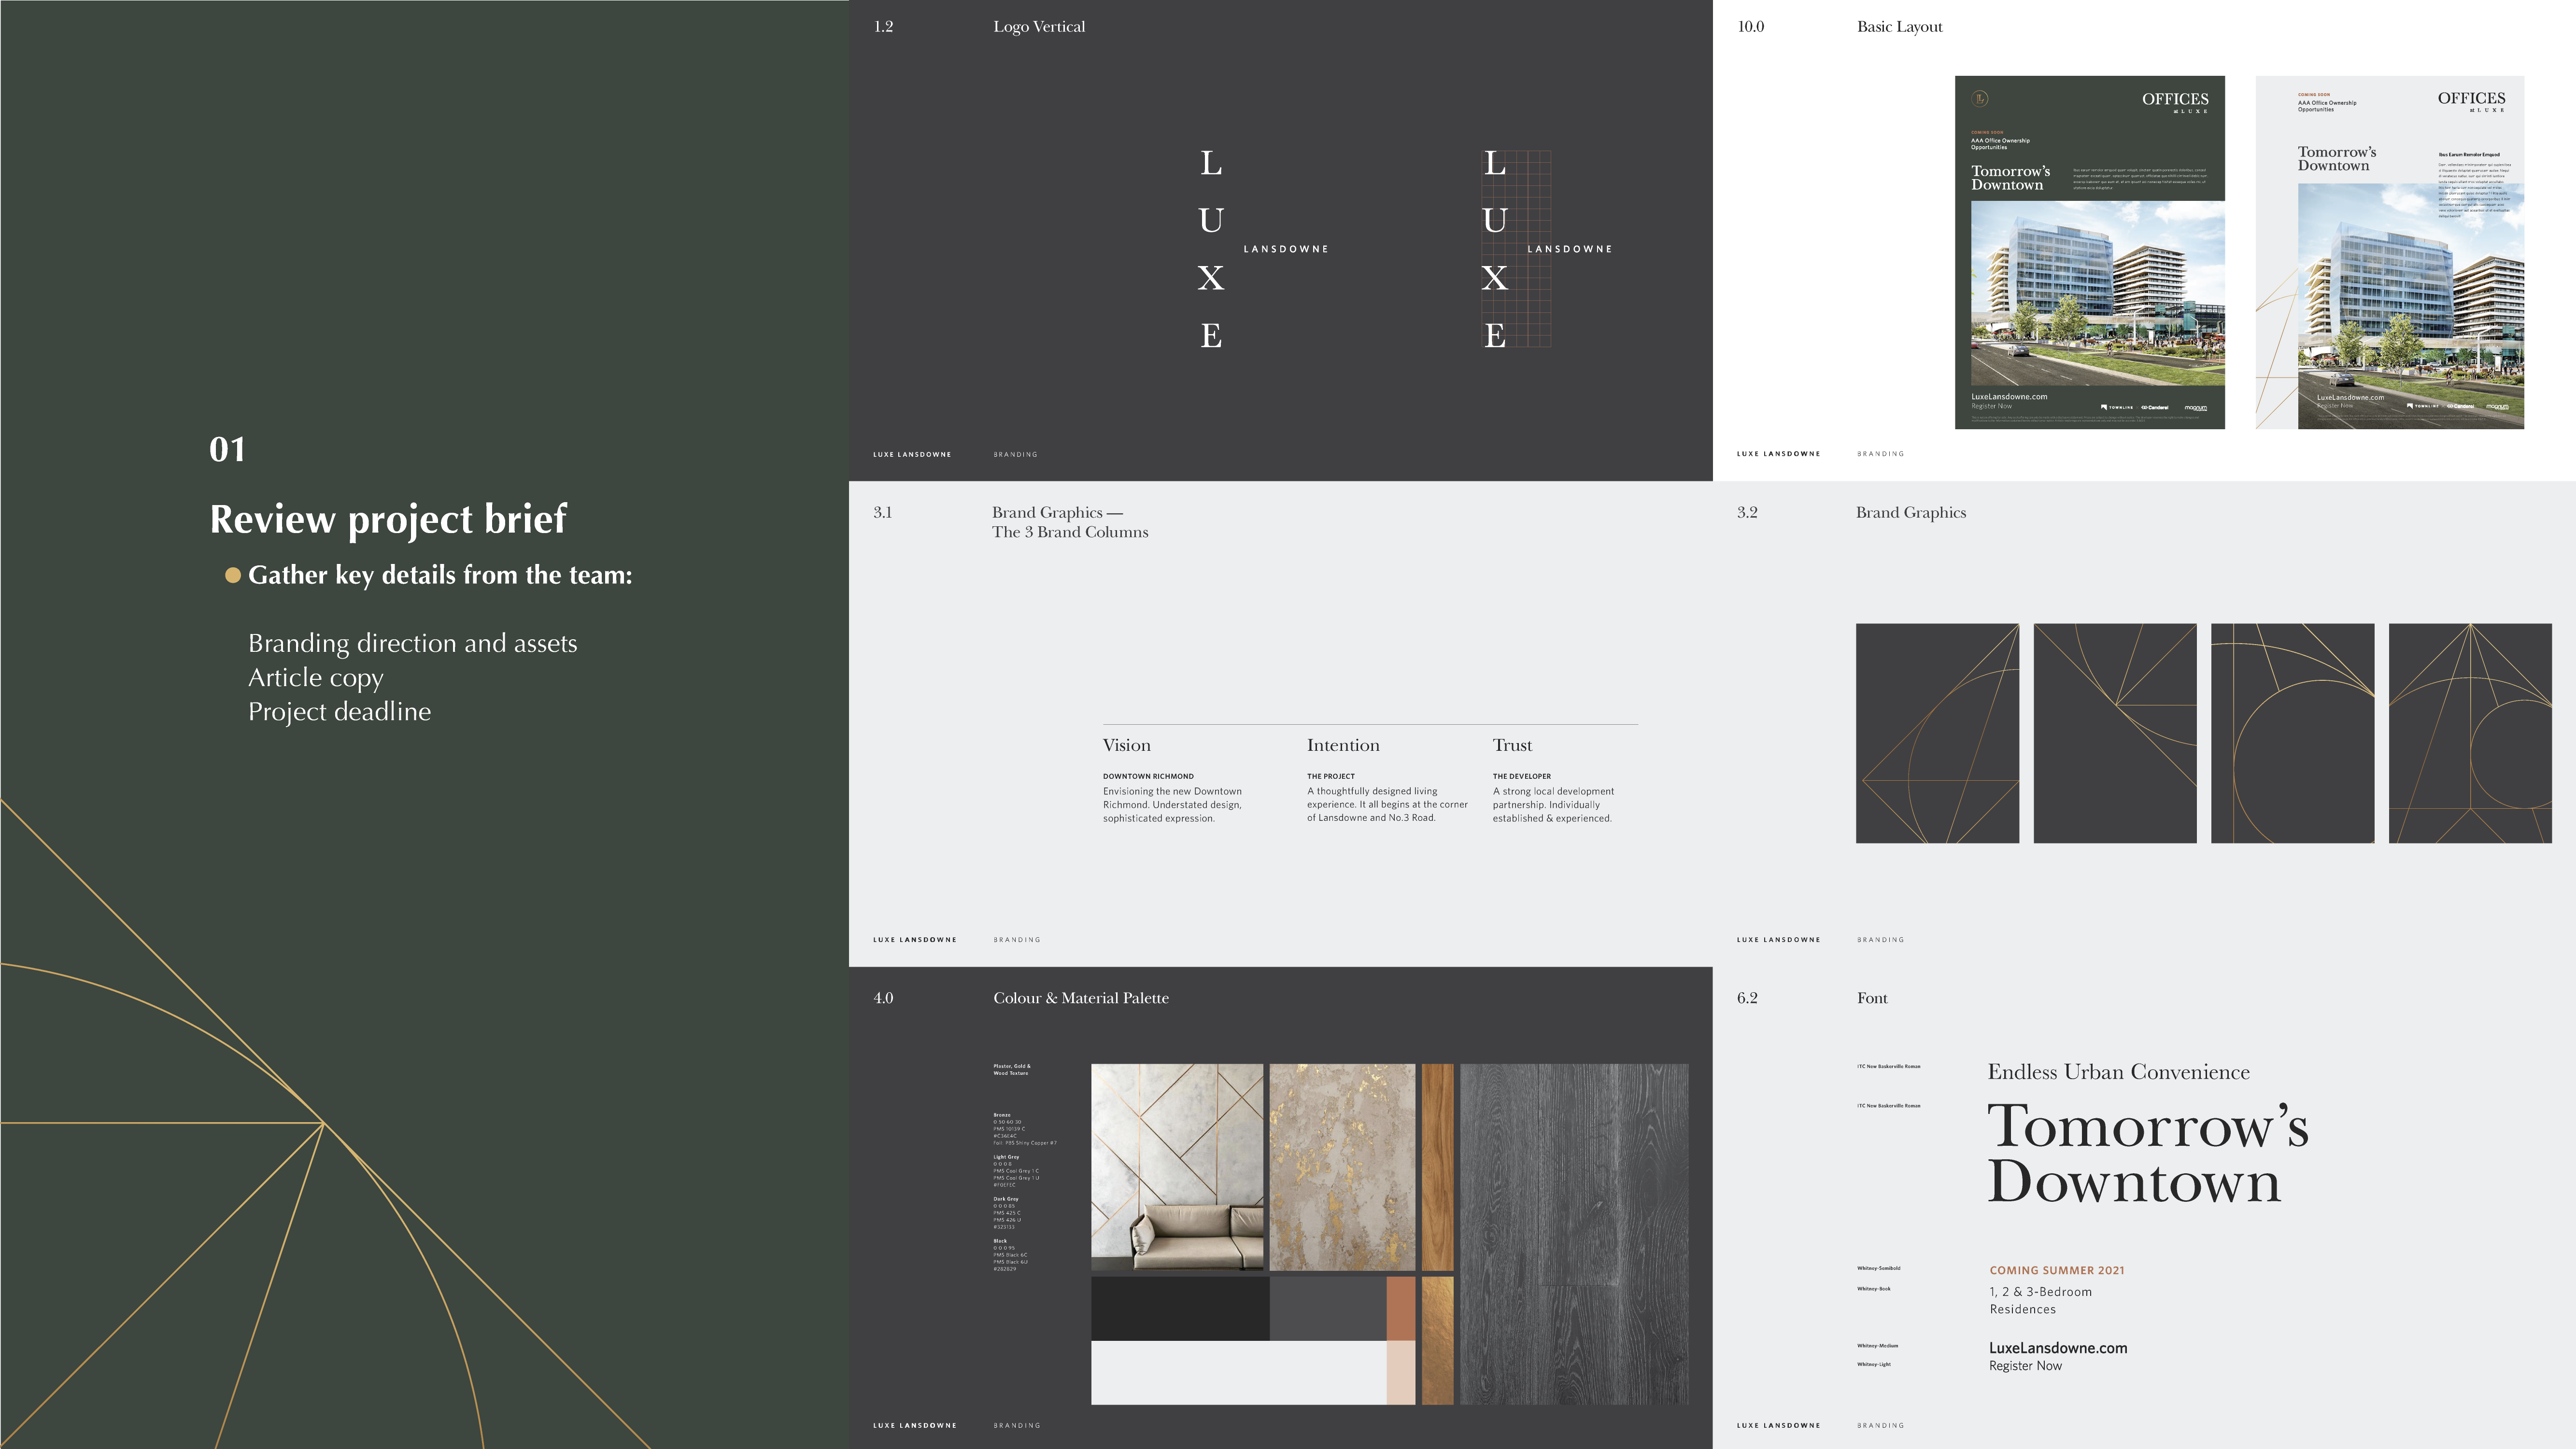Select the vertical LUXE logo with grid overlay
The width and height of the screenshot is (2576, 1449).
[x=1546, y=249]
